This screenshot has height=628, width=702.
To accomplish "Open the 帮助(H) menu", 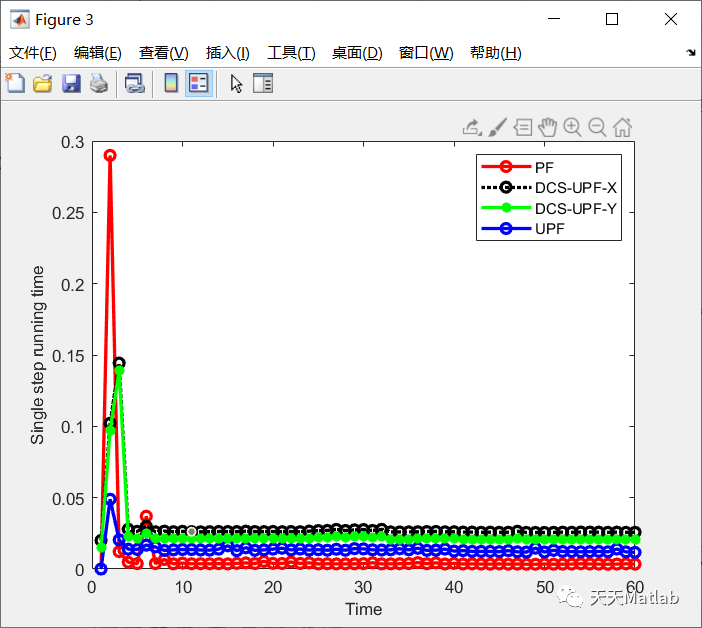I will pos(496,53).
